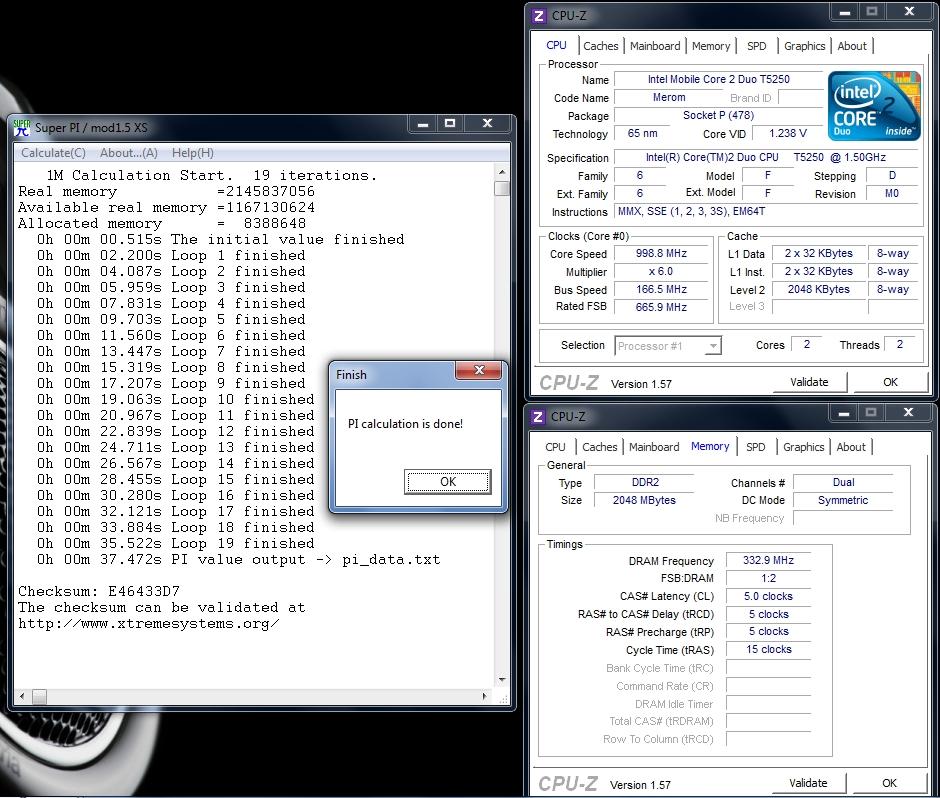Image resolution: width=940 pixels, height=798 pixels.
Task: Maximize the Super PI window
Action: tap(450, 124)
